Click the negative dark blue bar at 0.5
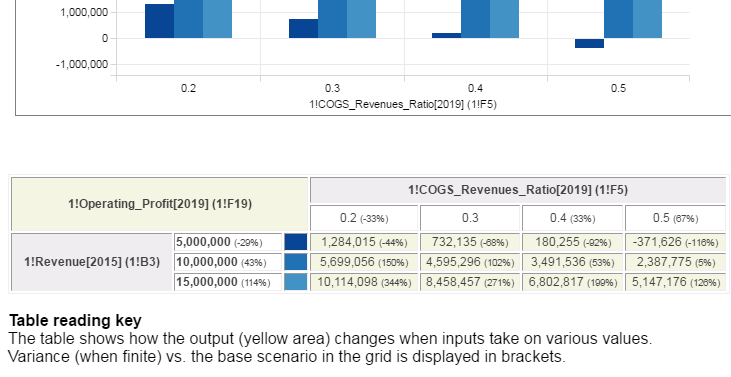This screenshot has height=377, width=731. 589,43
